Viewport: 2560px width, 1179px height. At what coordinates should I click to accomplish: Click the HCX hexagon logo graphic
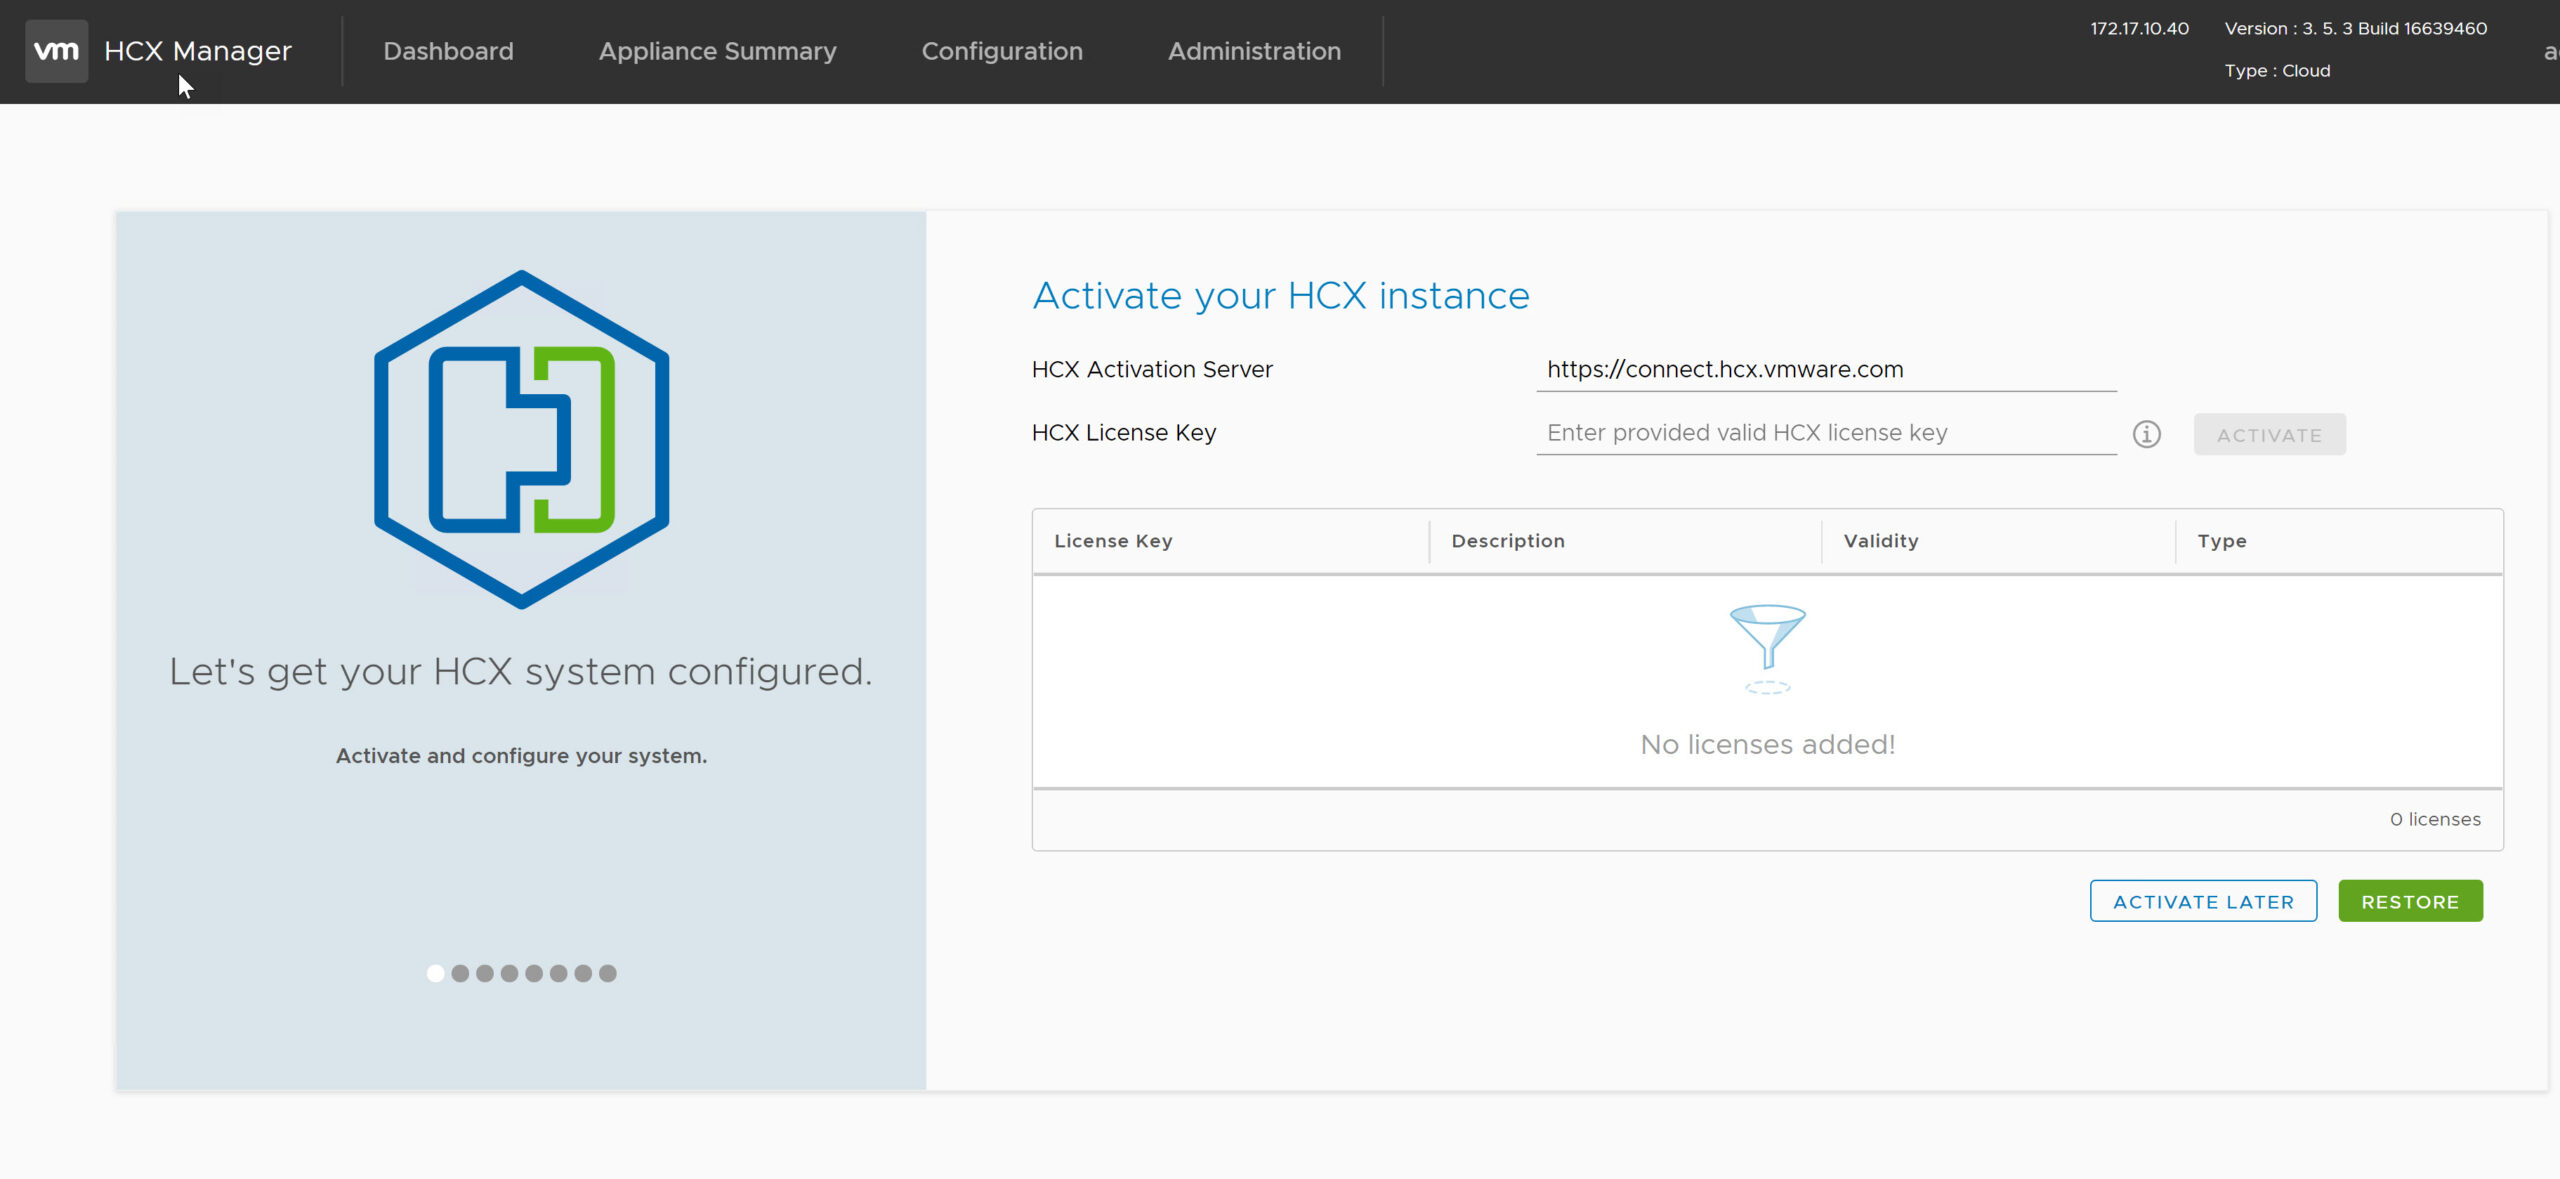521,439
